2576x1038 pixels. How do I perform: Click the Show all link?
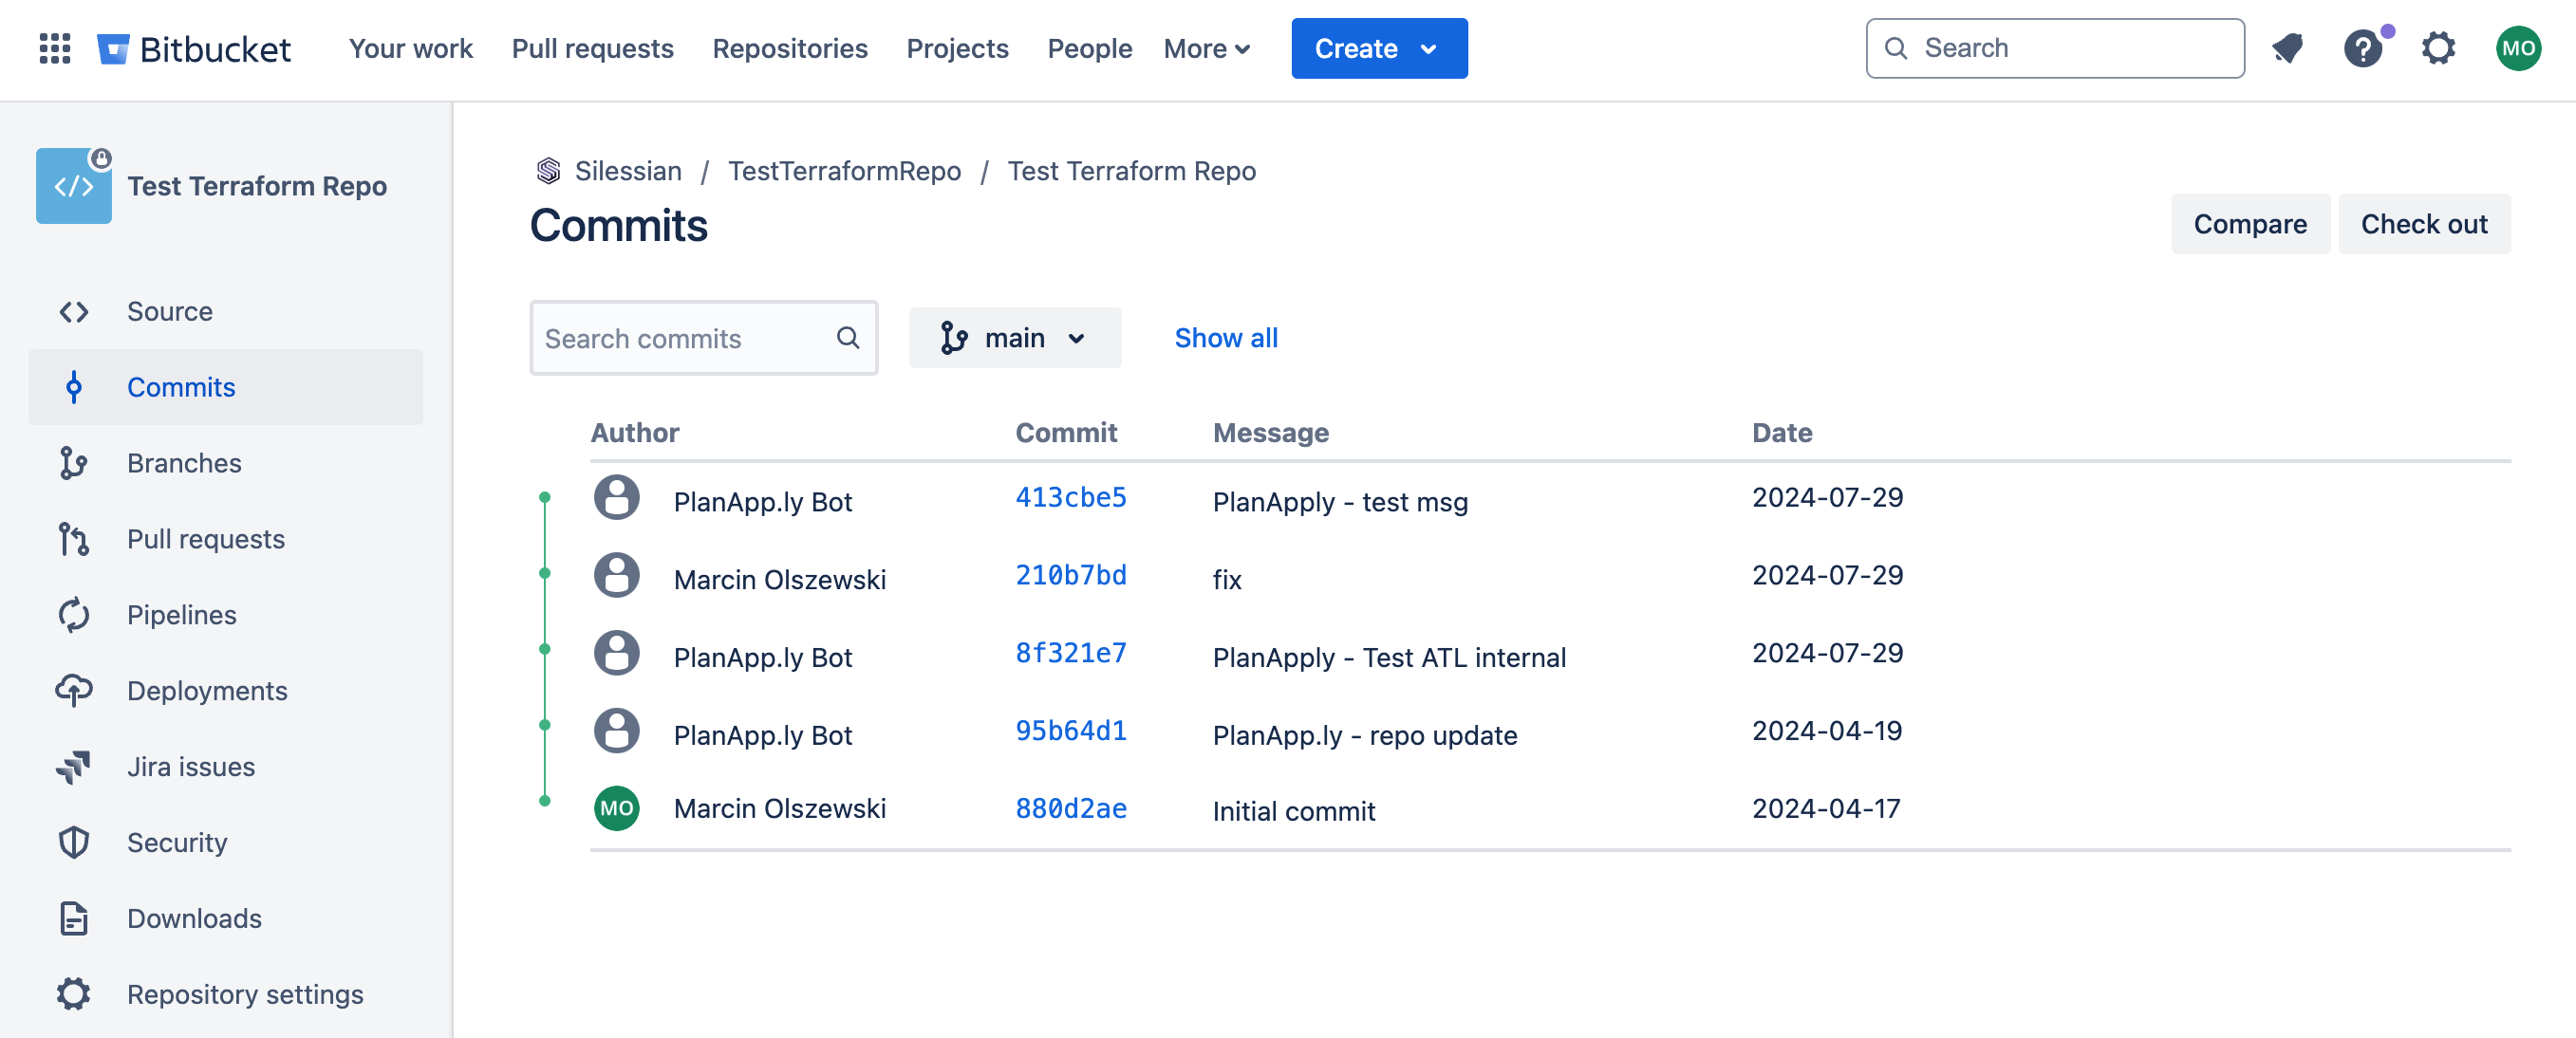(1225, 338)
